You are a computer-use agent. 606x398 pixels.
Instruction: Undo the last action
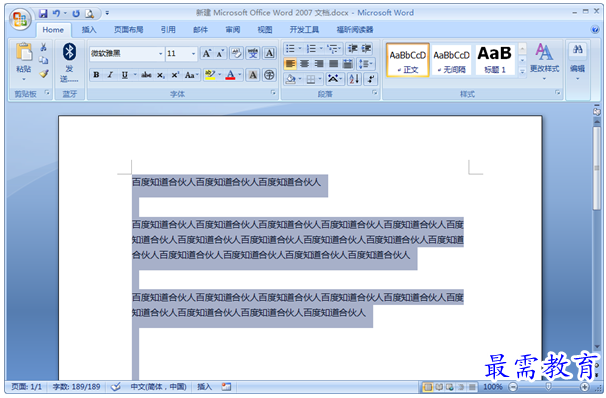coord(56,14)
